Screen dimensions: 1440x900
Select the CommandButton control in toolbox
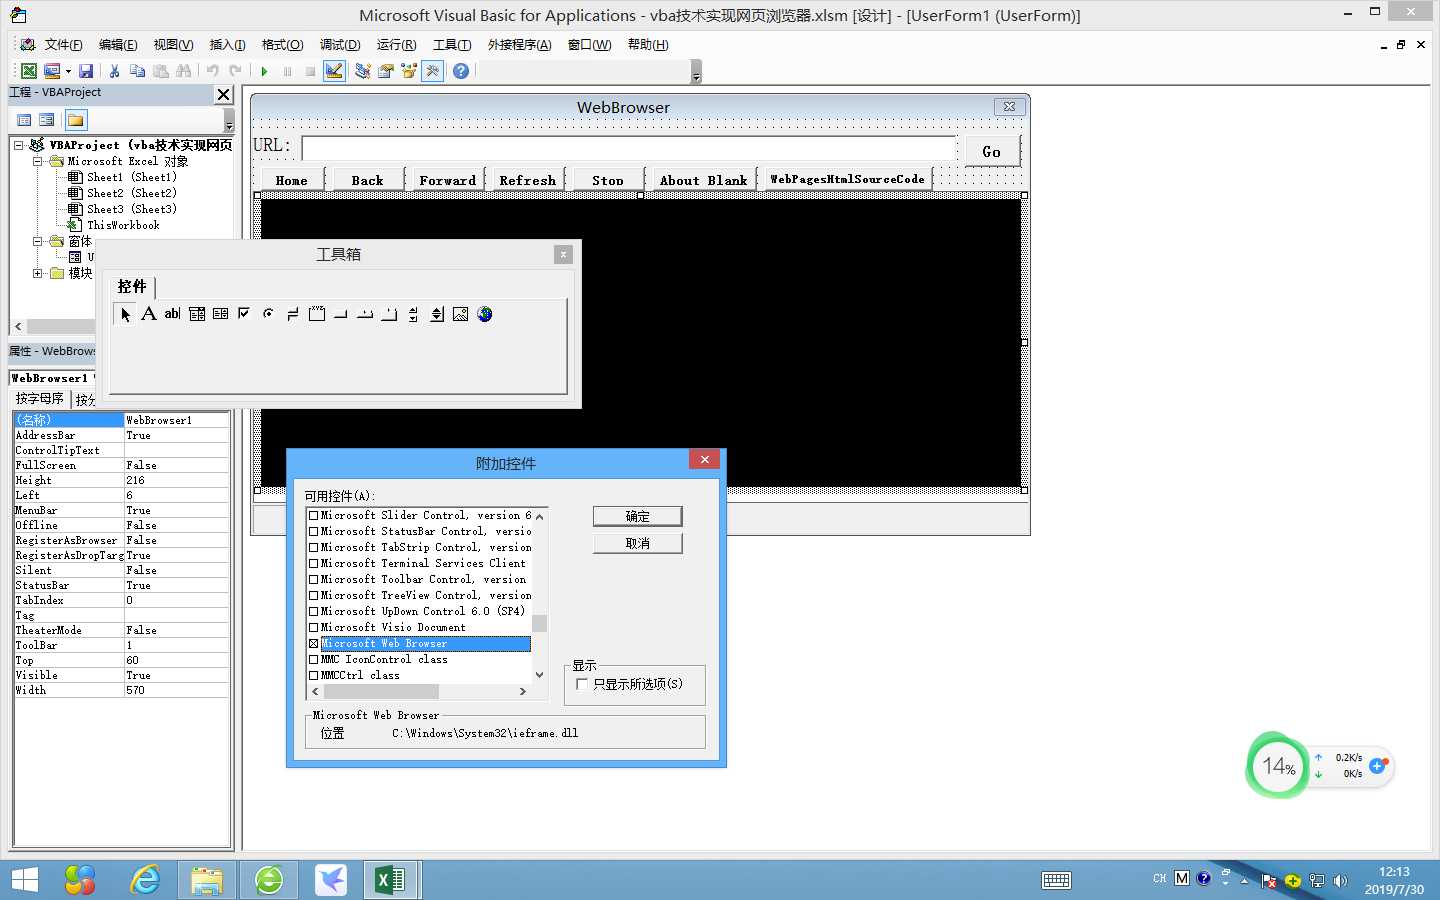[x=341, y=314]
